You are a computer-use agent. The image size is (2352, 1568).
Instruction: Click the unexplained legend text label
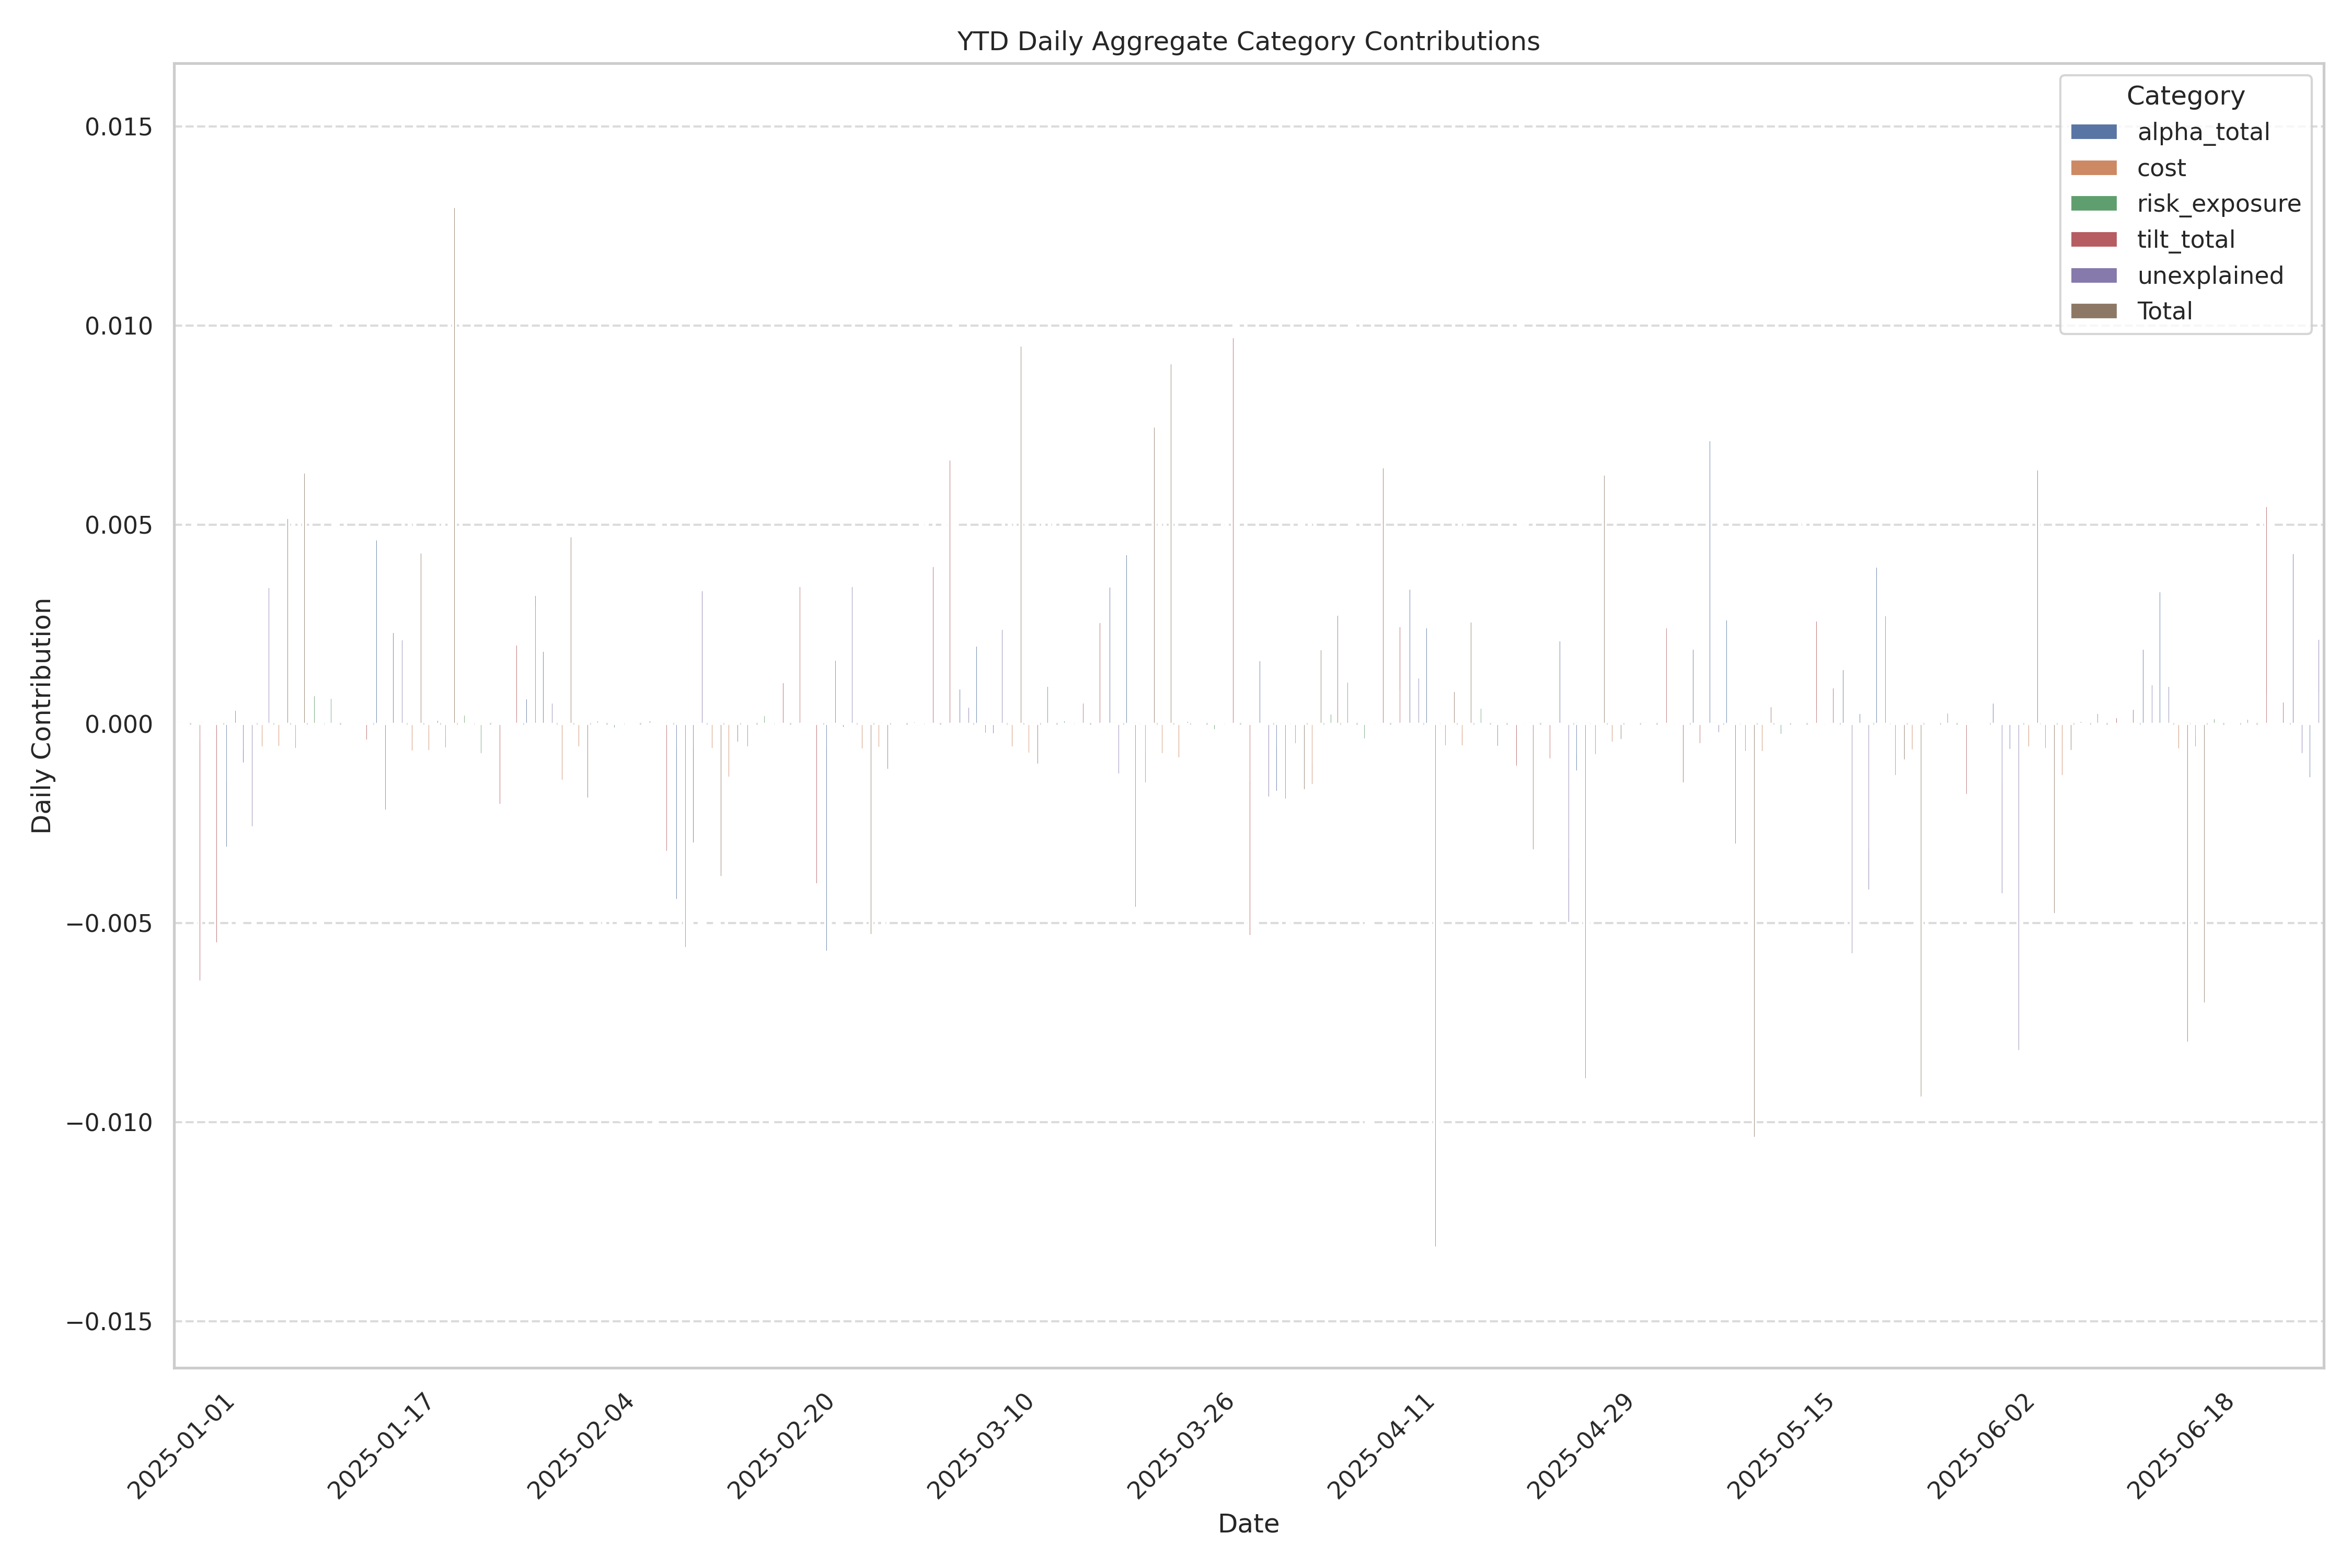pyautogui.click(x=2210, y=276)
